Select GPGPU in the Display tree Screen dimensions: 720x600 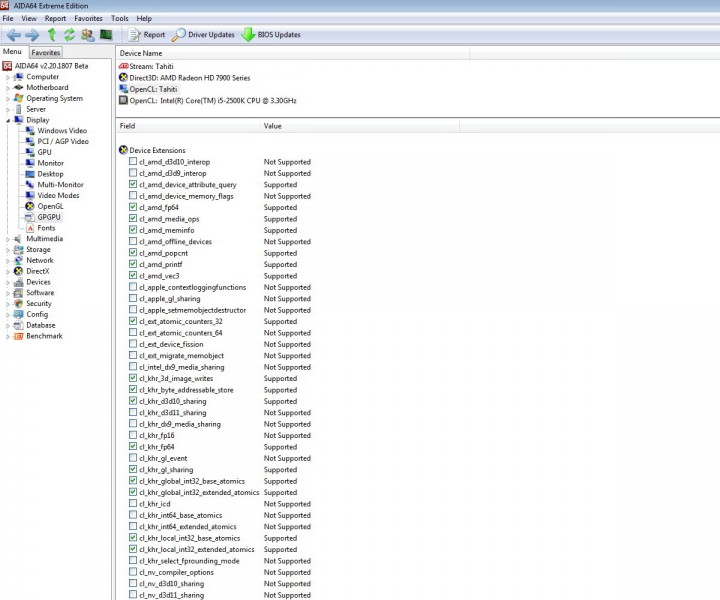click(49, 217)
